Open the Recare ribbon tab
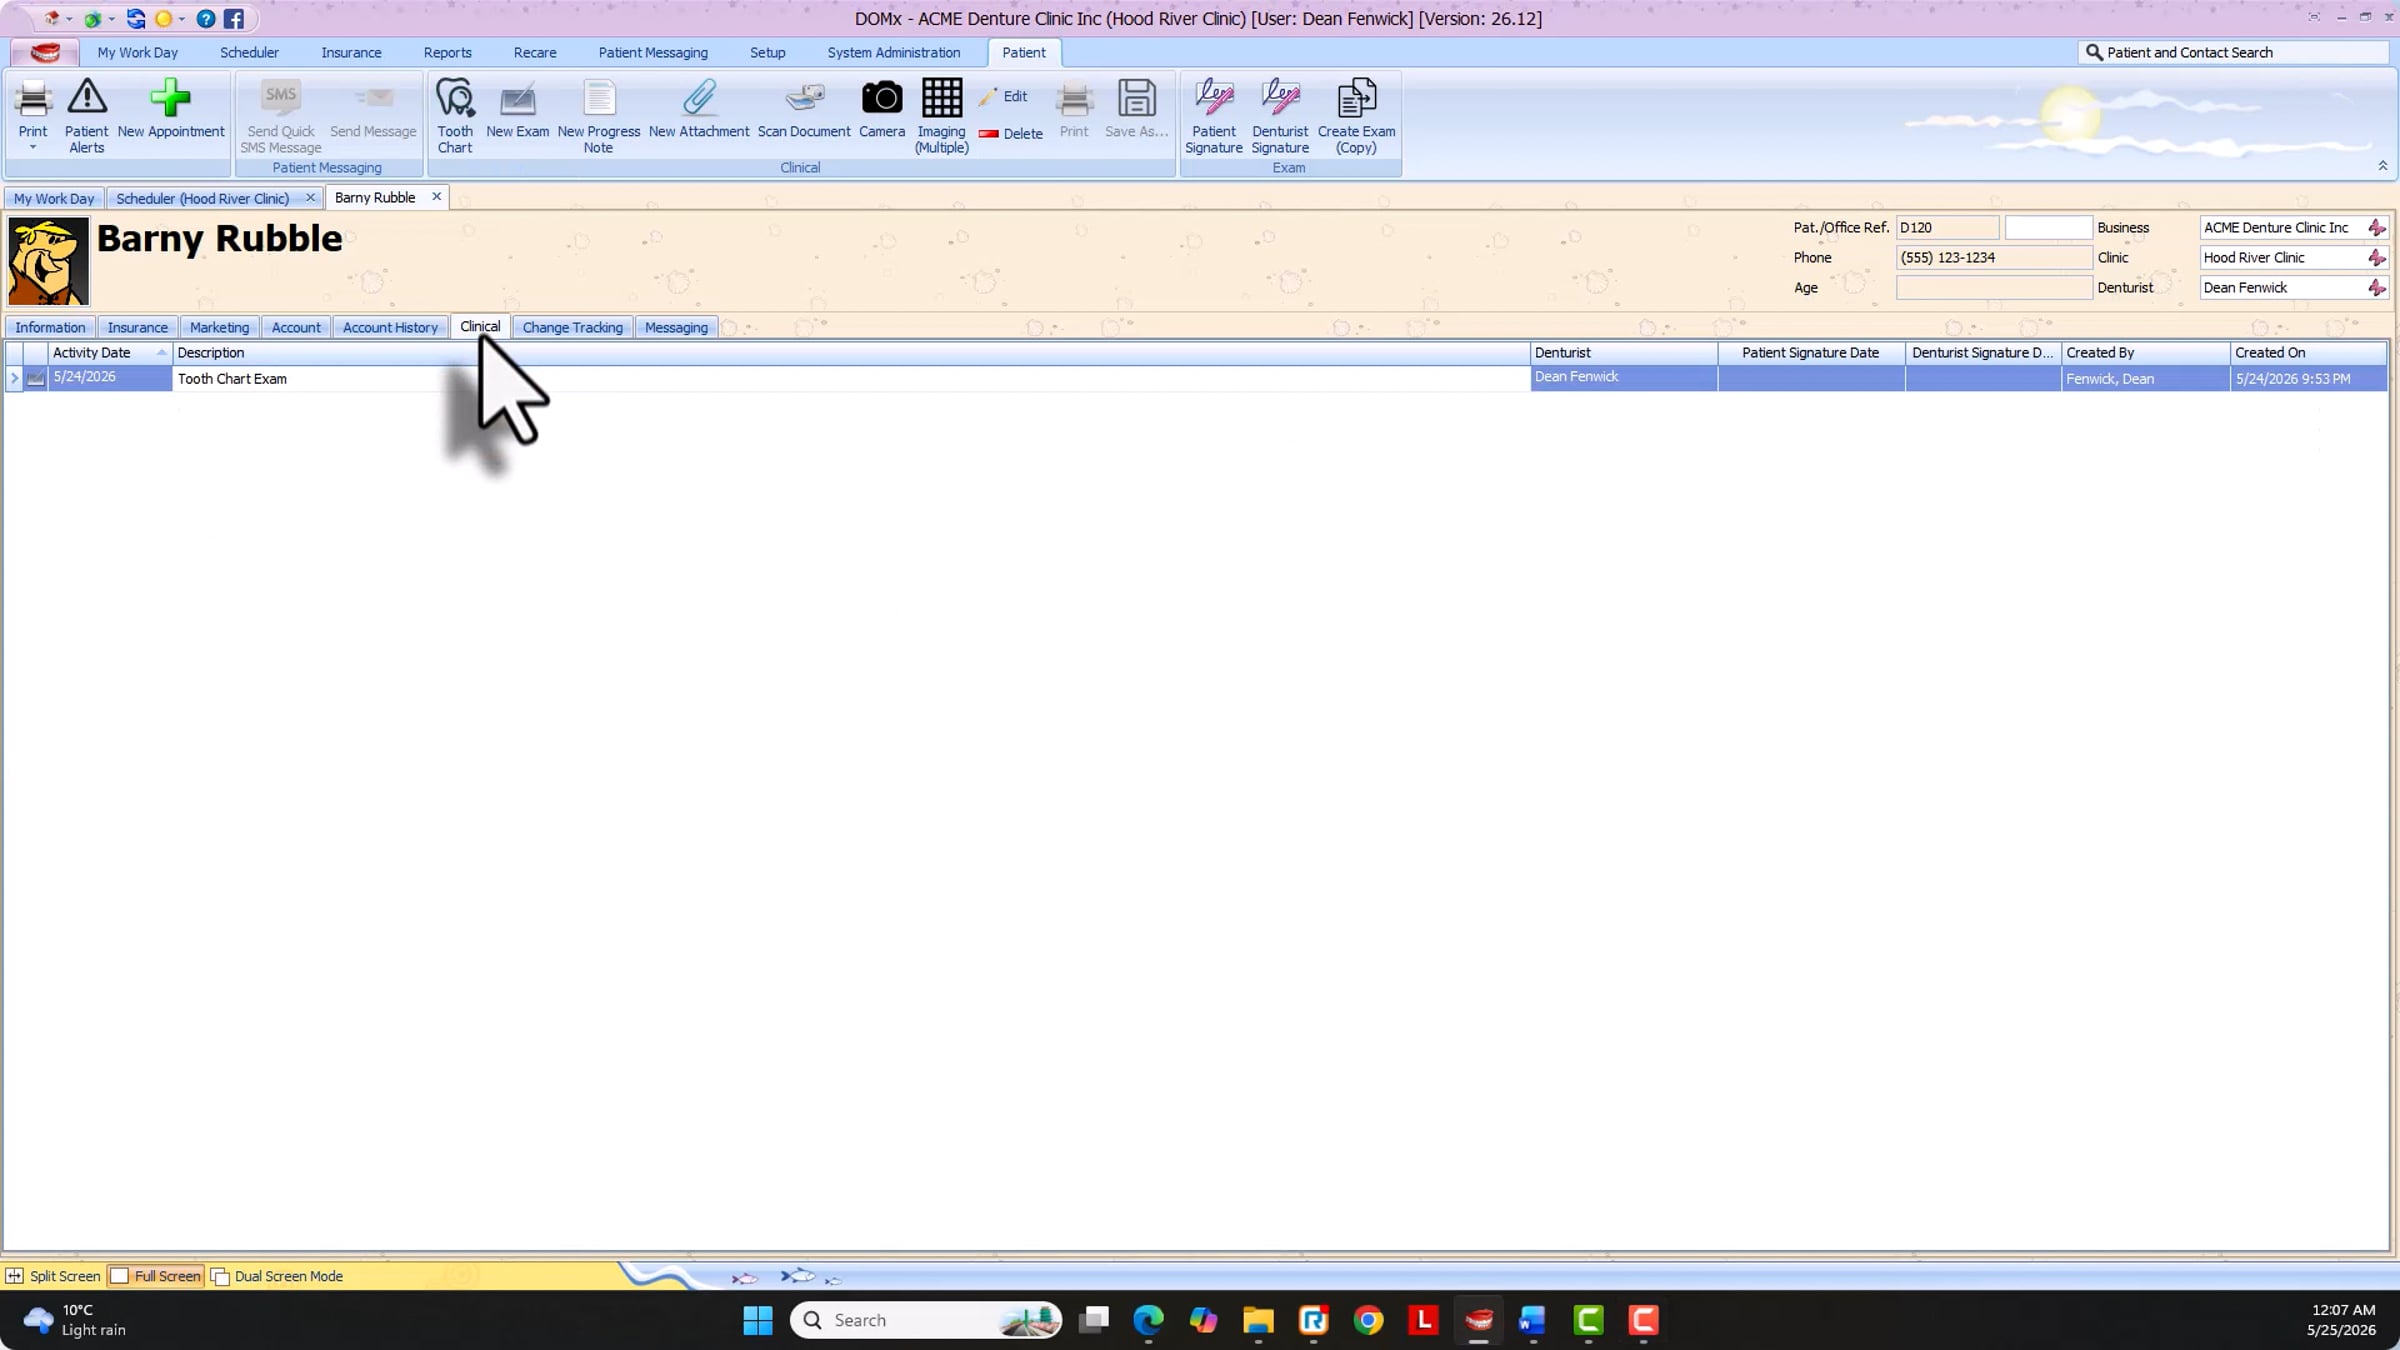Image resolution: width=2400 pixels, height=1350 pixels. coord(535,52)
